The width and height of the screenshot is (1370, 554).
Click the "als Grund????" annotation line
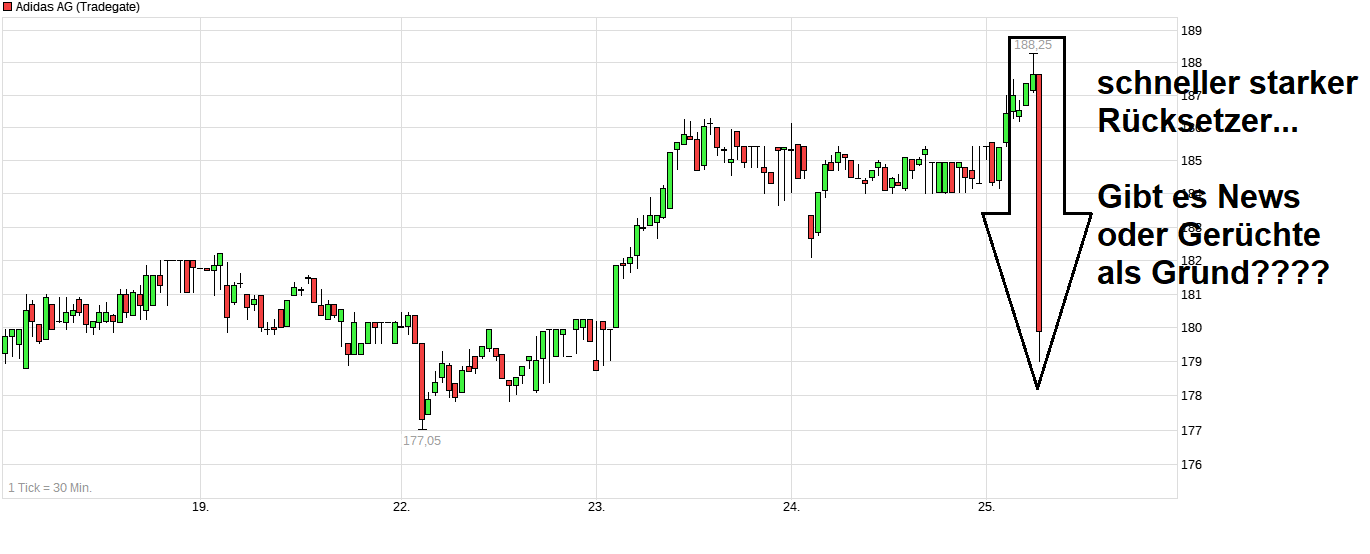click(1212, 272)
